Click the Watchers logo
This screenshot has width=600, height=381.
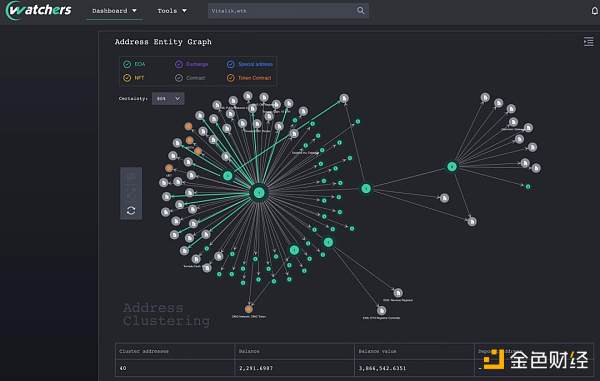pyautogui.click(x=39, y=10)
